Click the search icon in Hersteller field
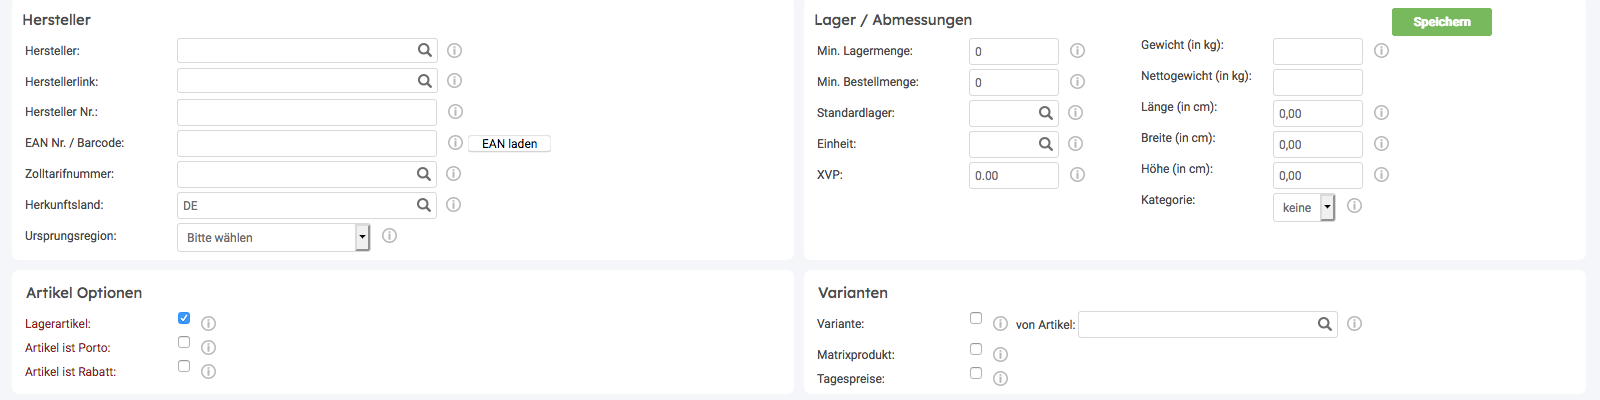 [425, 50]
